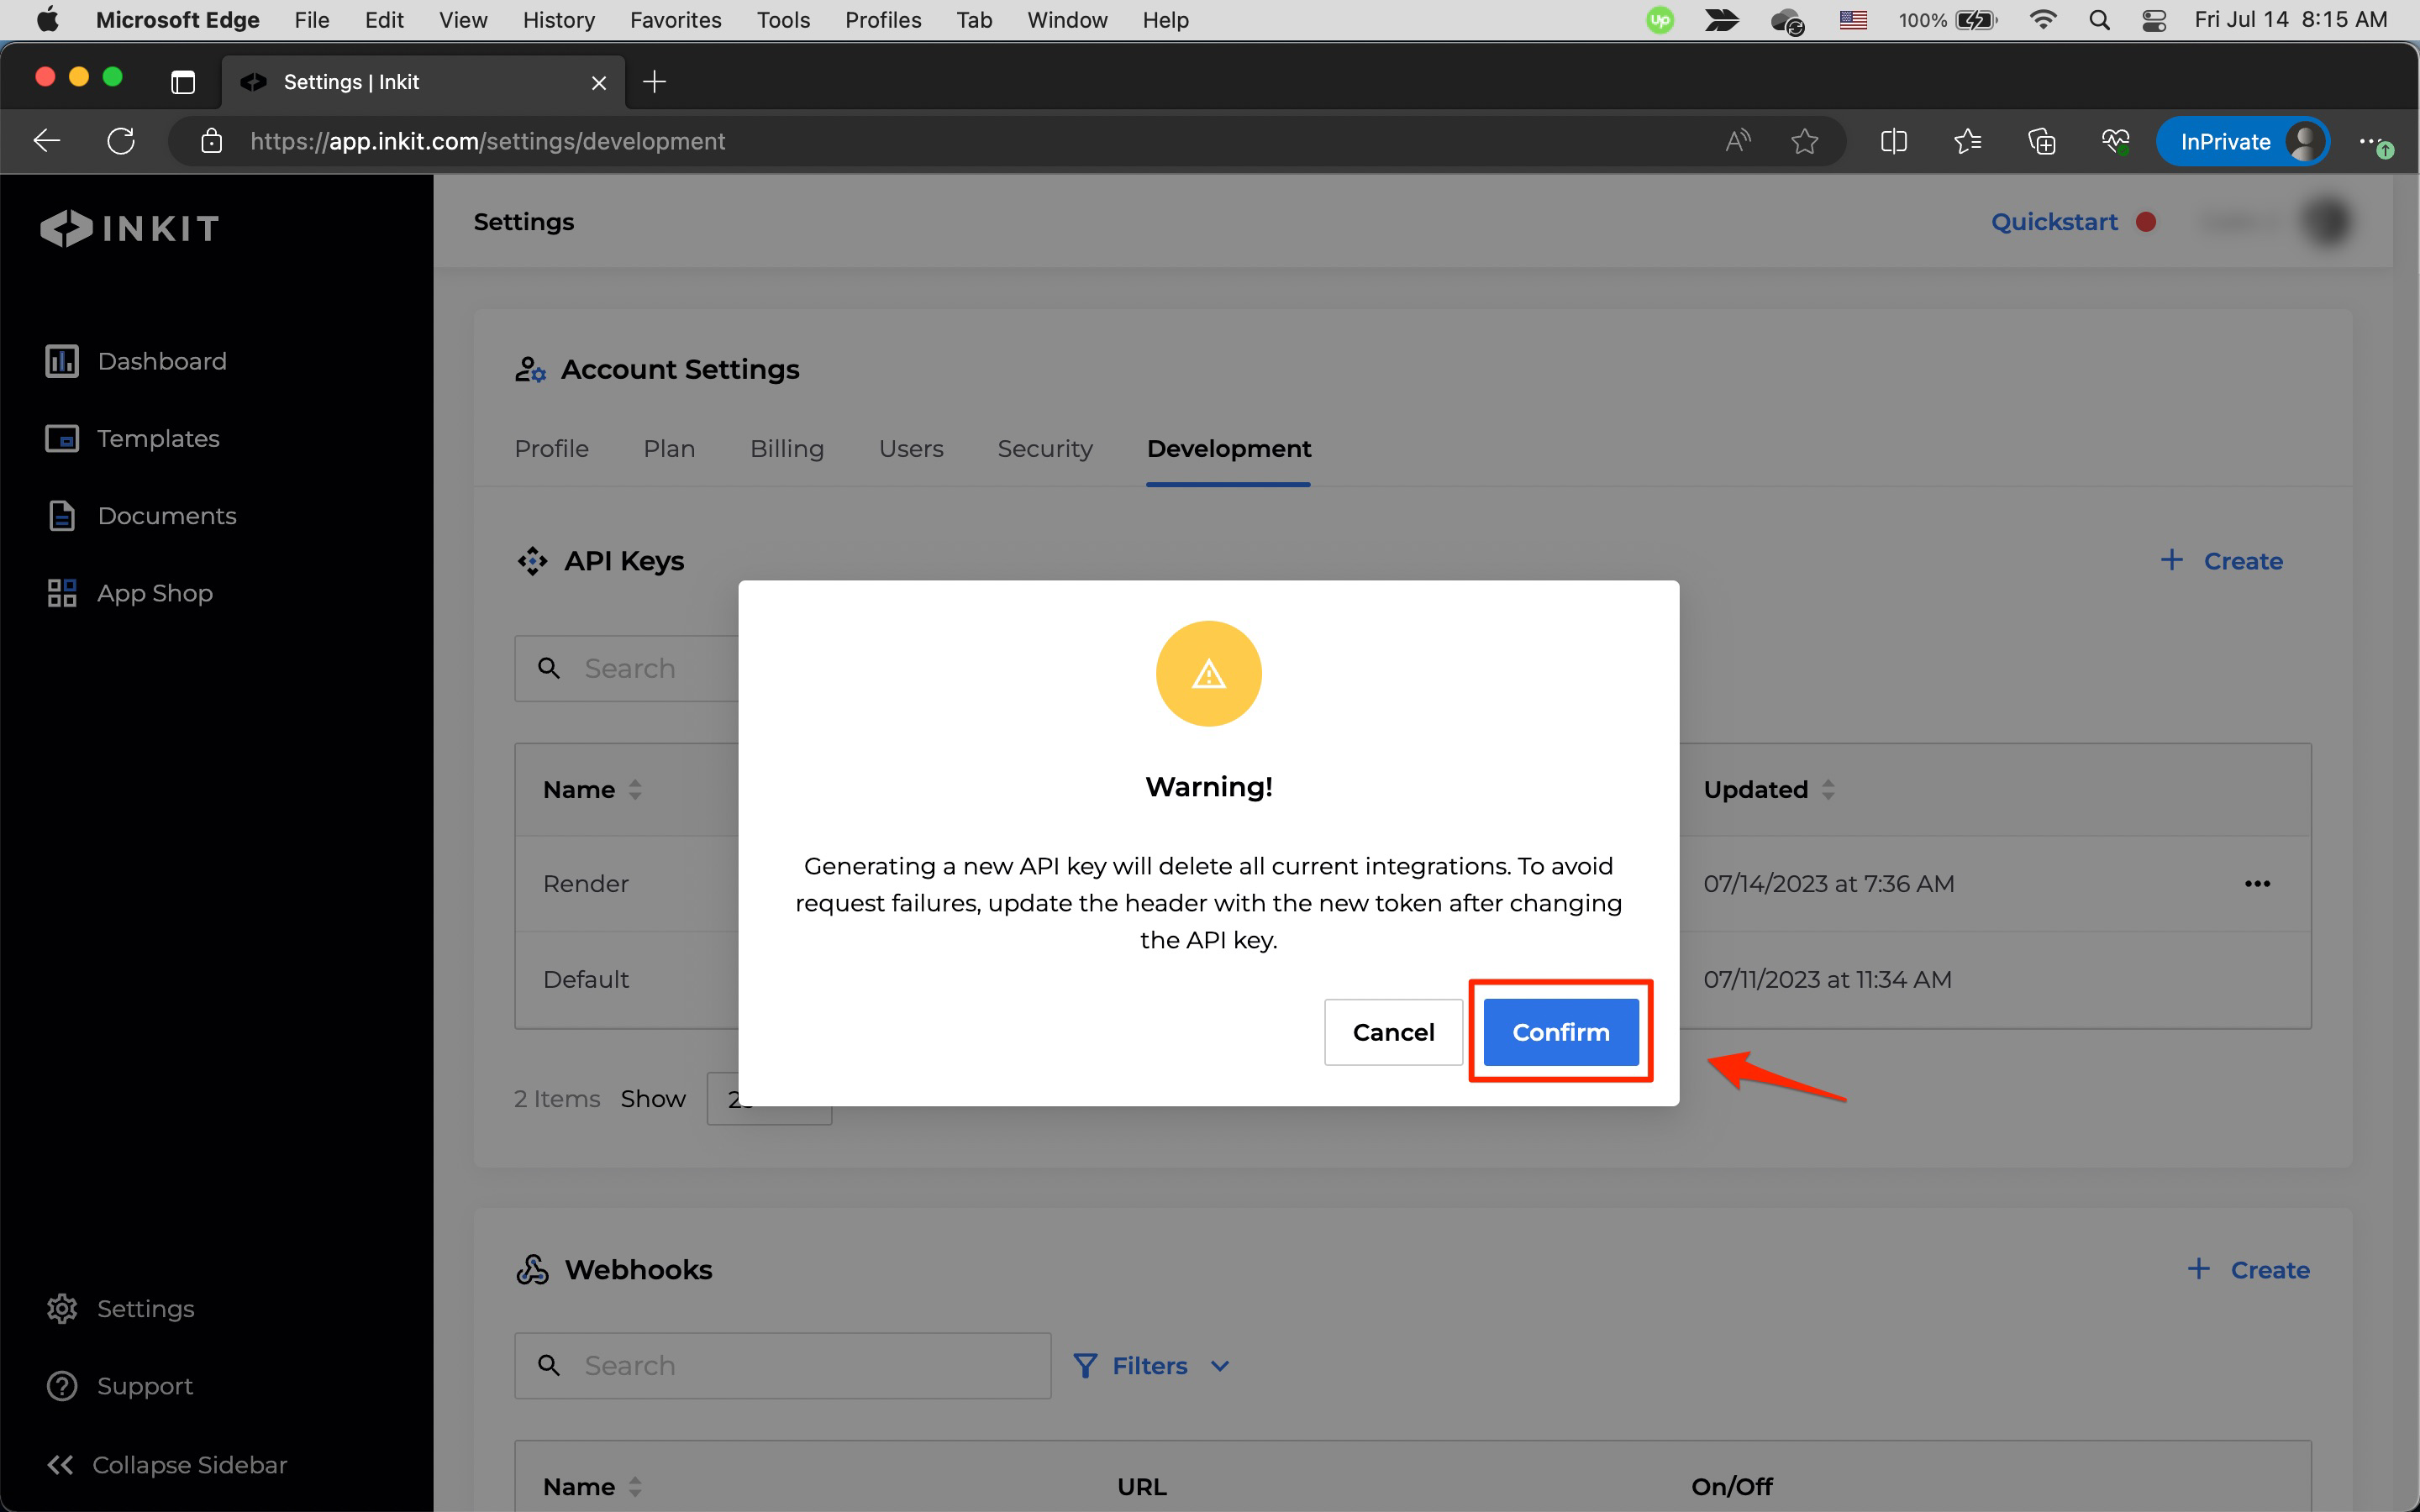Click the Confirm button in the warning dialog
The width and height of the screenshot is (2420, 1512).
(x=1560, y=1032)
